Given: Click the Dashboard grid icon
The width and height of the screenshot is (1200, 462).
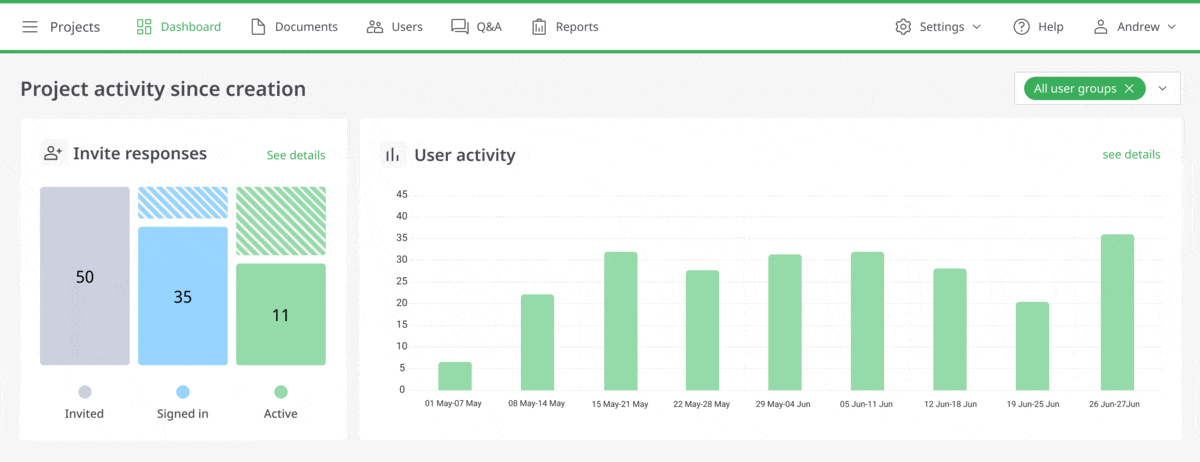Looking at the screenshot, I should point(144,27).
